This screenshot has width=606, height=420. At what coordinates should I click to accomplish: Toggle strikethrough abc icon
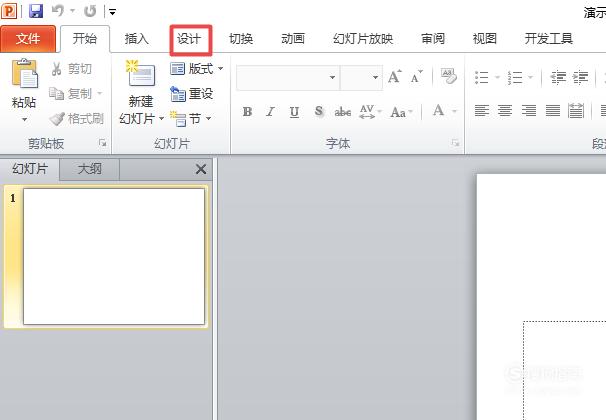[342, 112]
